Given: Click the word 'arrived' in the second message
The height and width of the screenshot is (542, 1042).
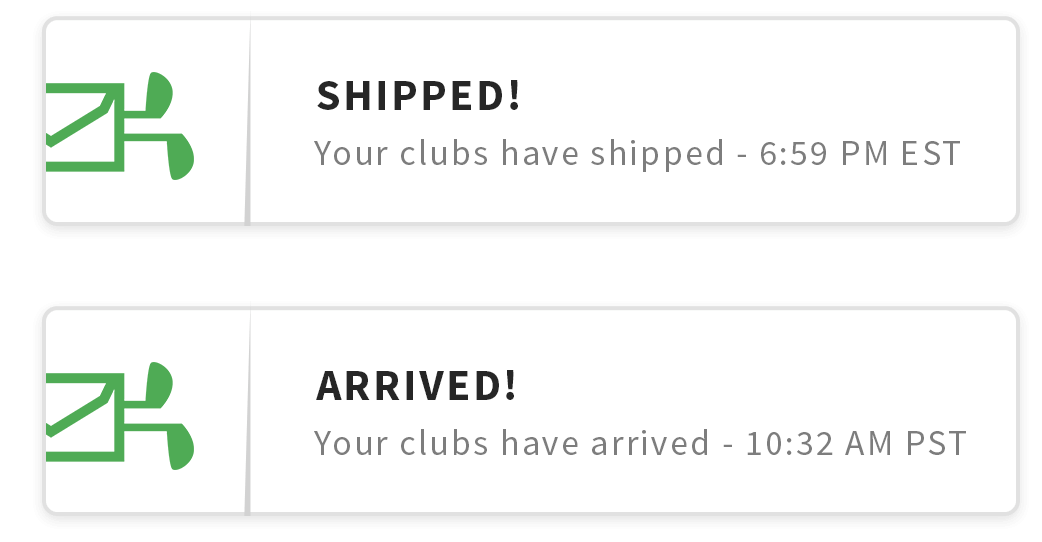Looking at the screenshot, I should click(x=650, y=444).
